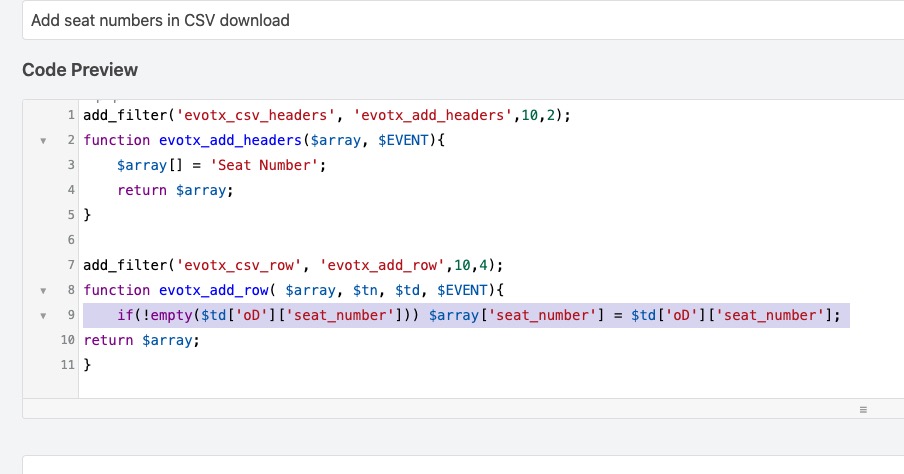Click line 1 add_filter evotx_csv_headers code
Screen dimensions: 904x474
pyautogui.click(x=327, y=115)
